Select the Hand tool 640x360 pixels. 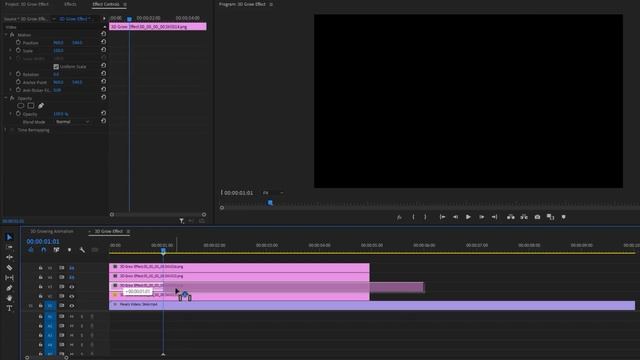[x=9, y=298]
